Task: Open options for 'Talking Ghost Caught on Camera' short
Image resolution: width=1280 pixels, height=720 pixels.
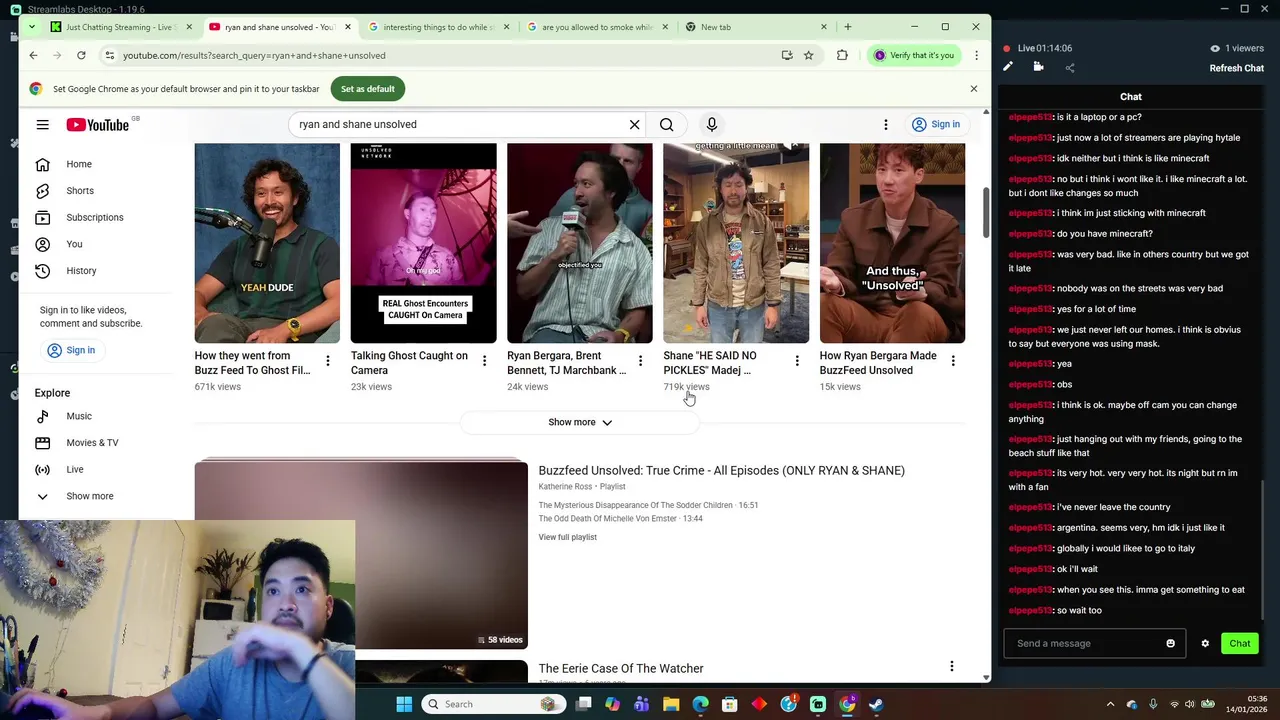Action: (484, 361)
